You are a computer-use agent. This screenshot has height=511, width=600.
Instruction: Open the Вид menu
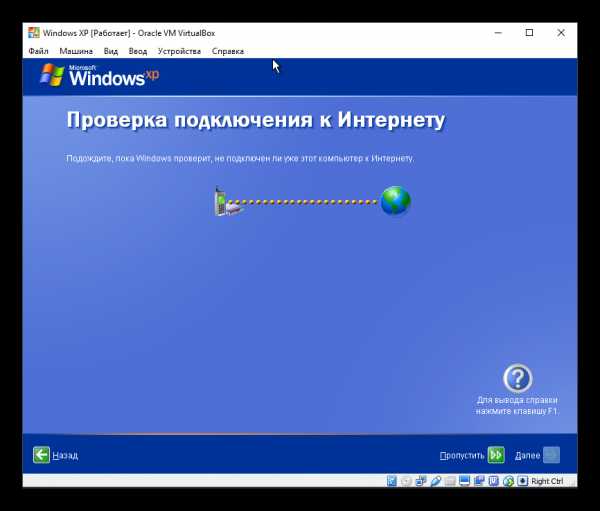(x=111, y=51)
